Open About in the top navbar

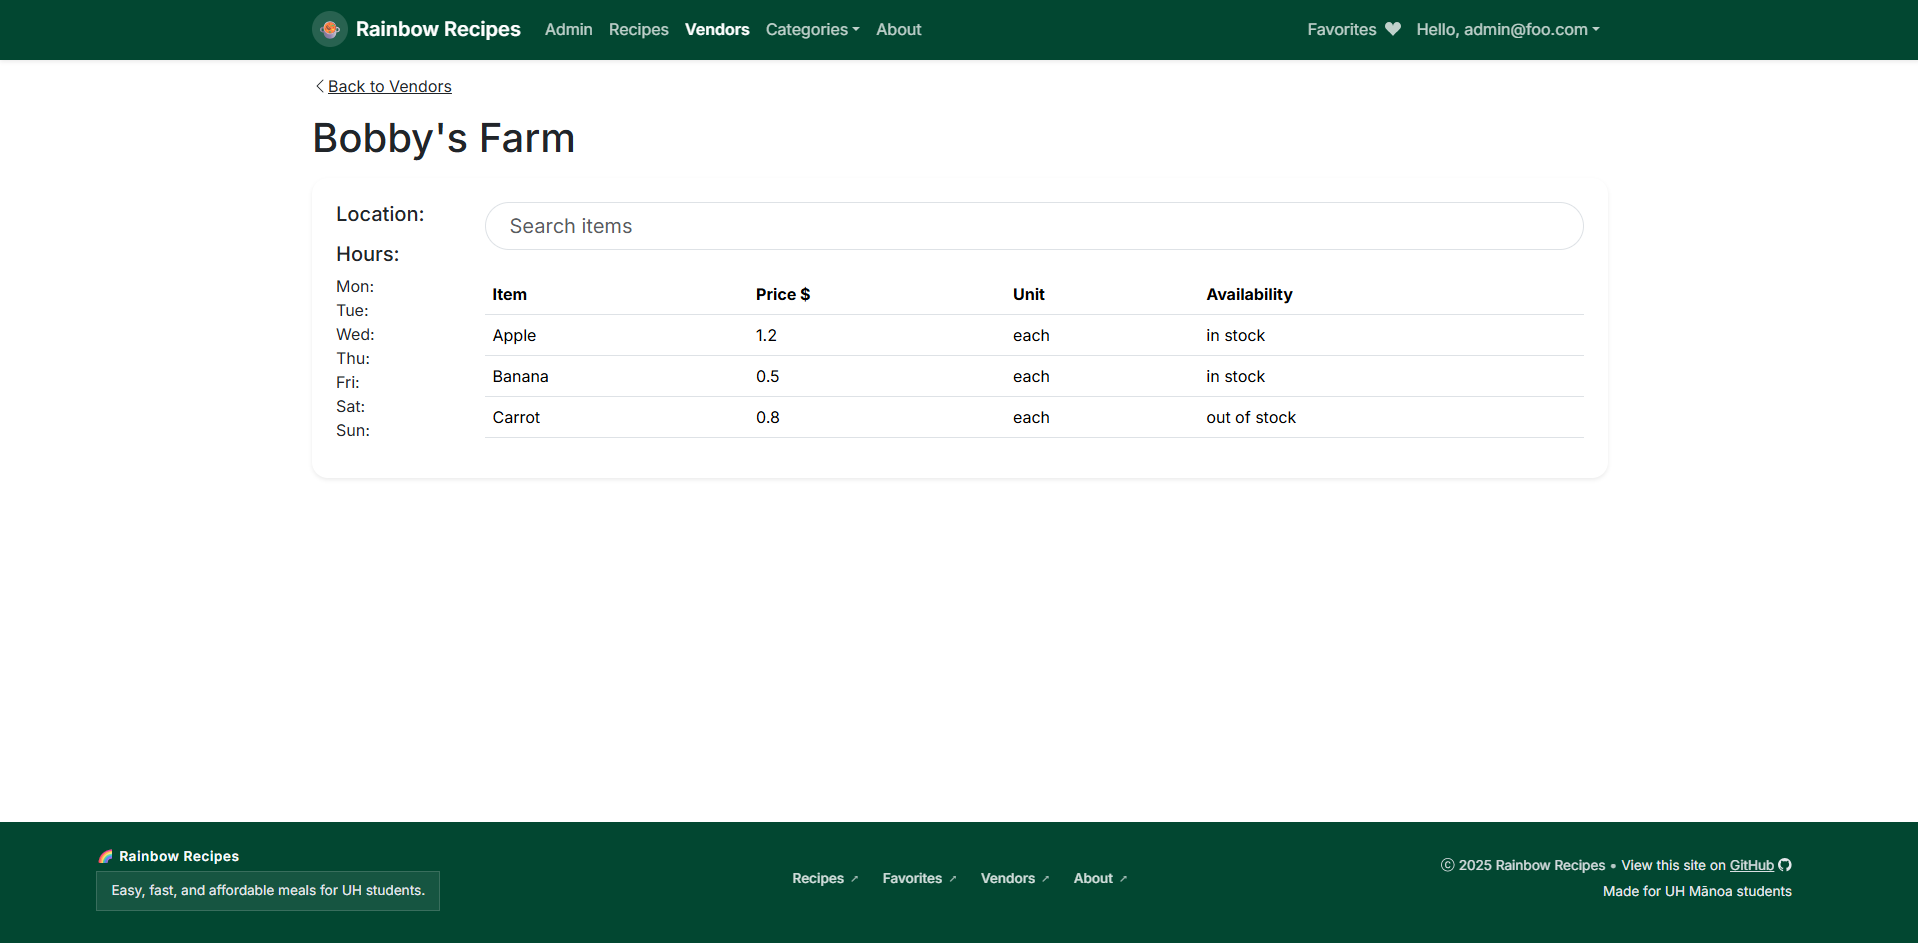pos(898,30)
